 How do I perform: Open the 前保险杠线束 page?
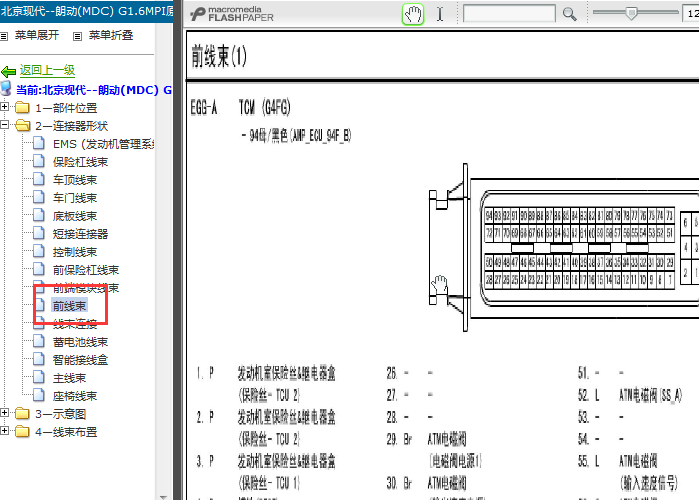point(86,270)
